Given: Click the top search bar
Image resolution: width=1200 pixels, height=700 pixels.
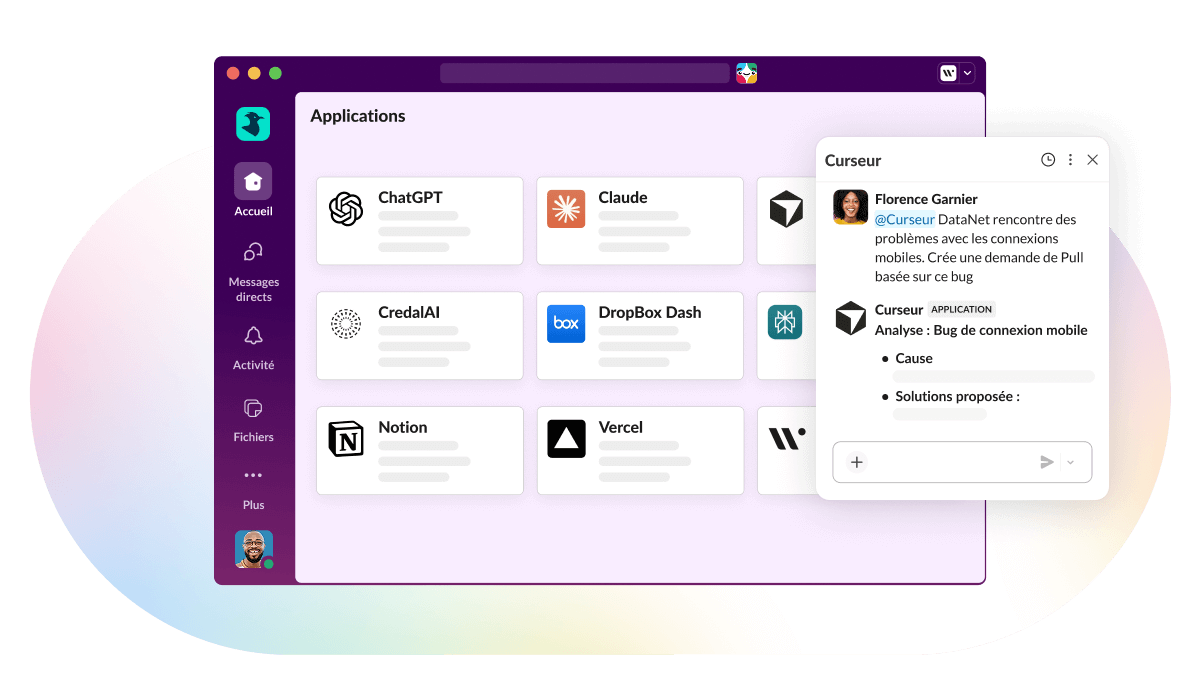Looking at the screenshot, I should point(585,72).
